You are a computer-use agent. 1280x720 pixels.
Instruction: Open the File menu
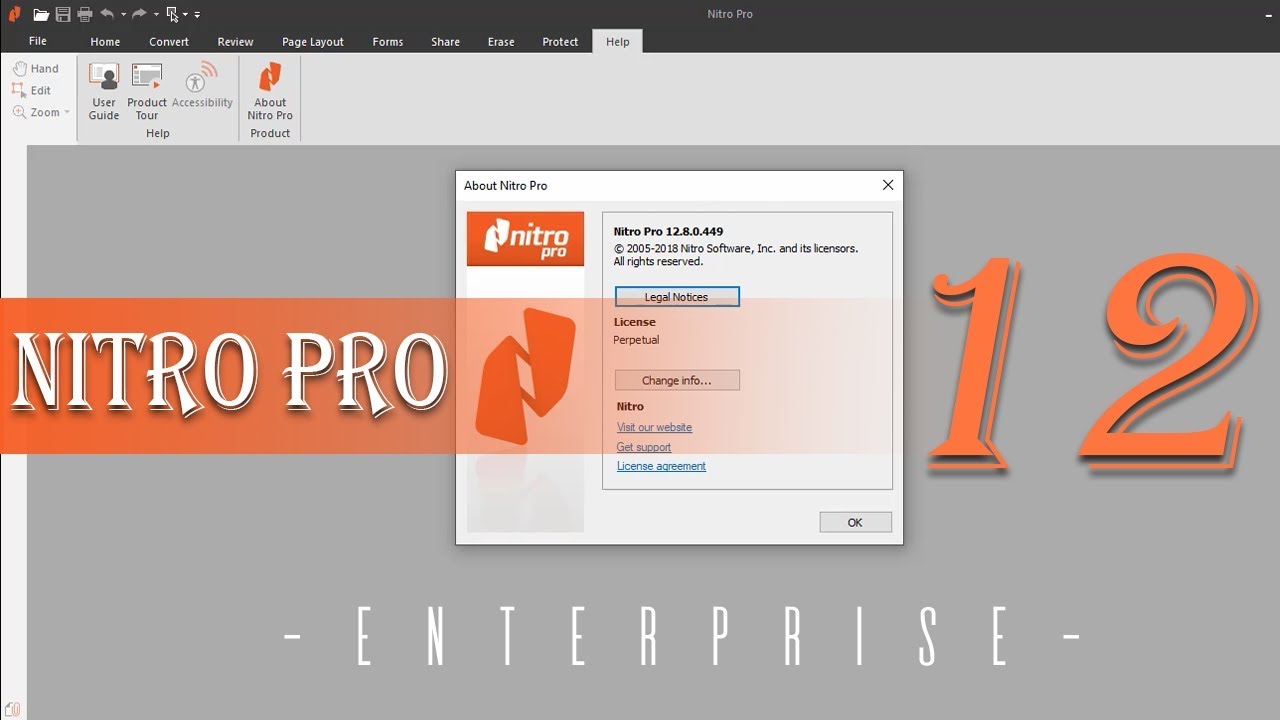pos(38,41)
